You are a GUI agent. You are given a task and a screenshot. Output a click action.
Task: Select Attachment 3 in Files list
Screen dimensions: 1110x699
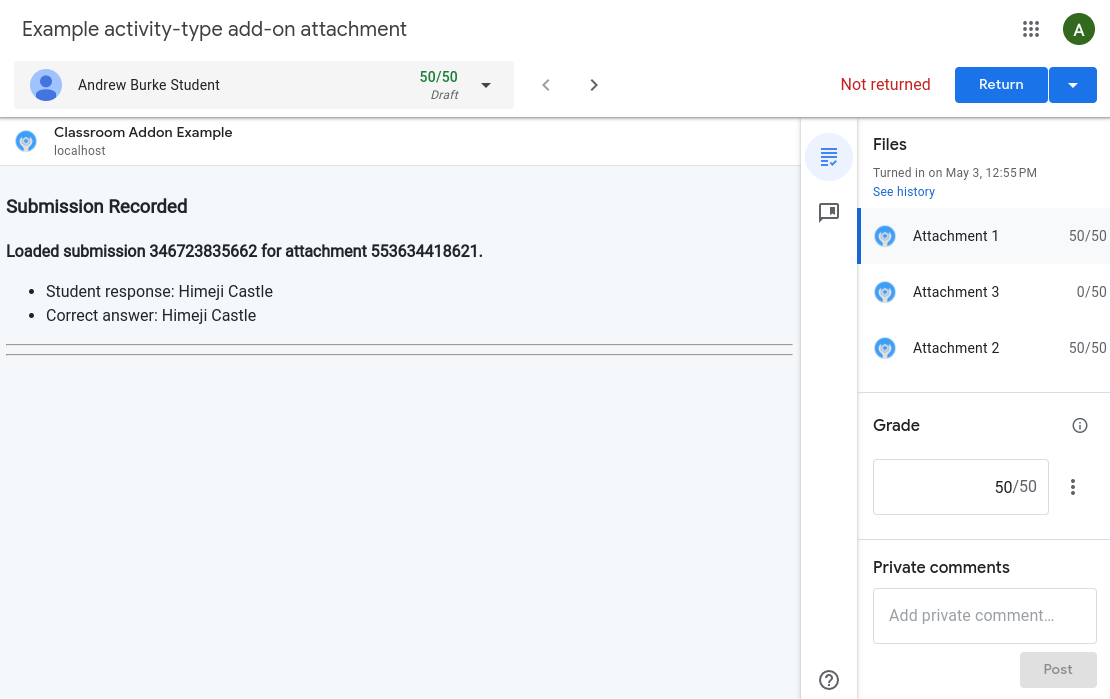point(955,292)
